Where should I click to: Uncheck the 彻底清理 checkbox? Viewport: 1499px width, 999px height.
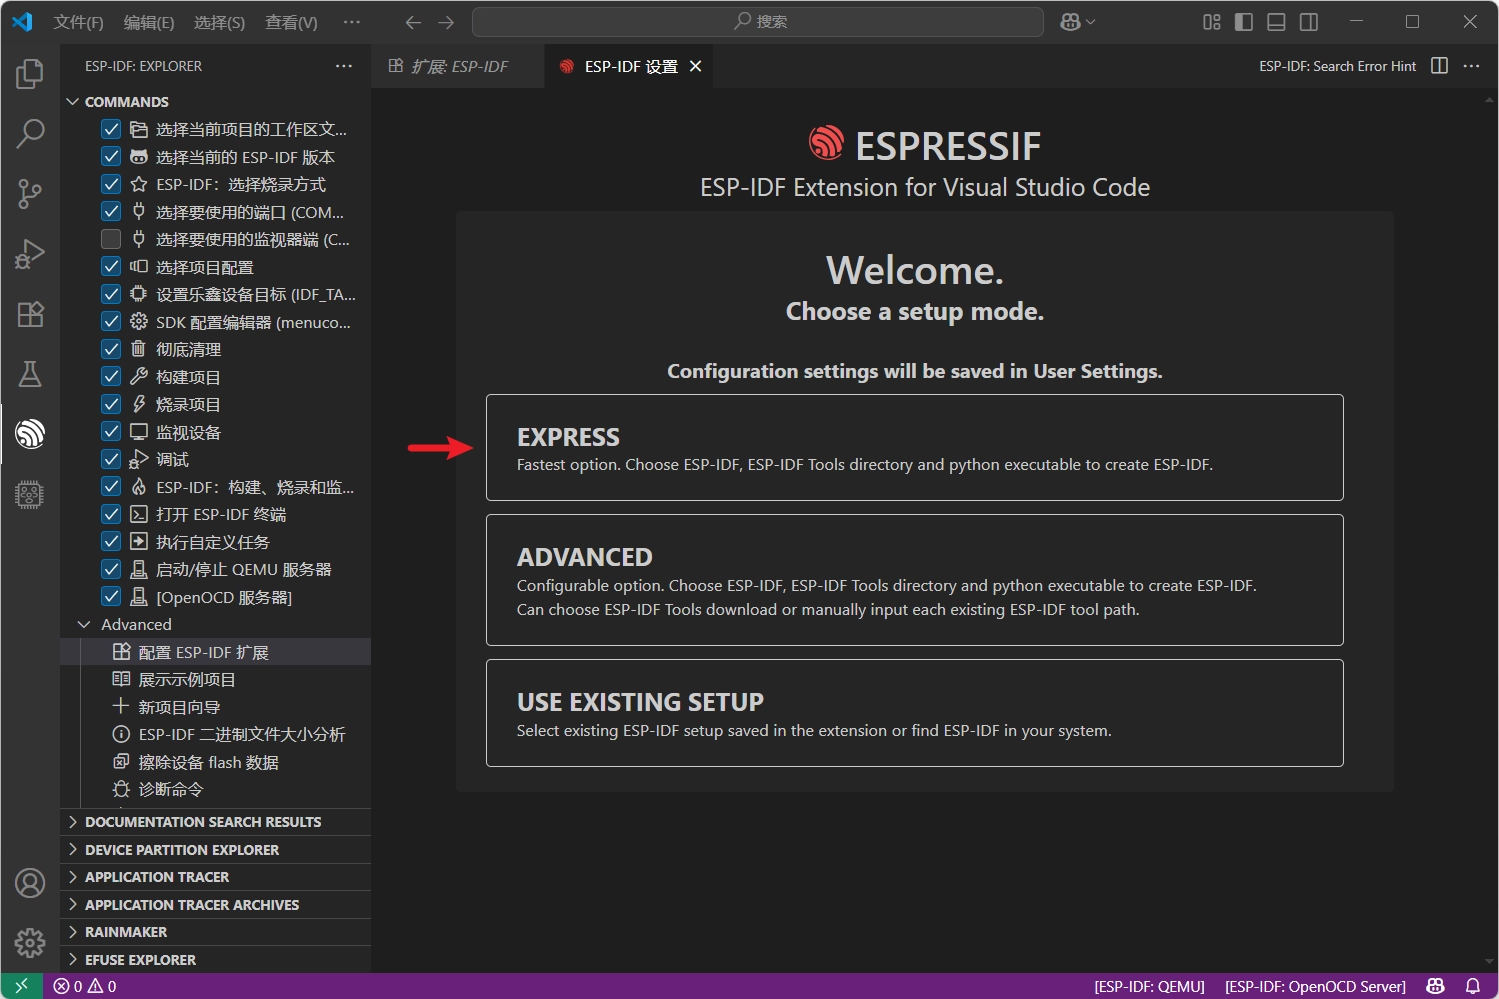(x=111, y=349)
